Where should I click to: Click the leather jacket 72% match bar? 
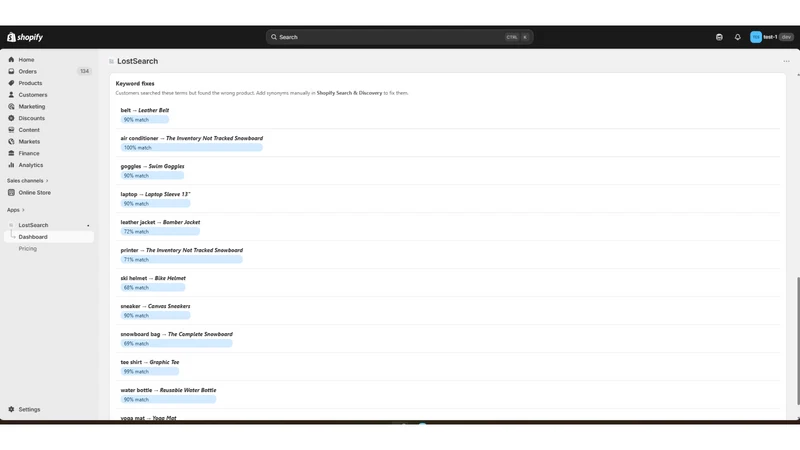click(x=160, y=232)
